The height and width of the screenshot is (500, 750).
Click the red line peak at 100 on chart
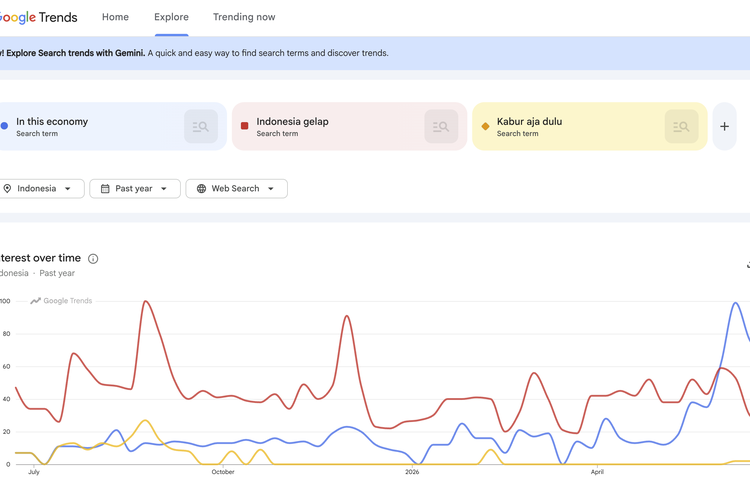tap(146, 301)
